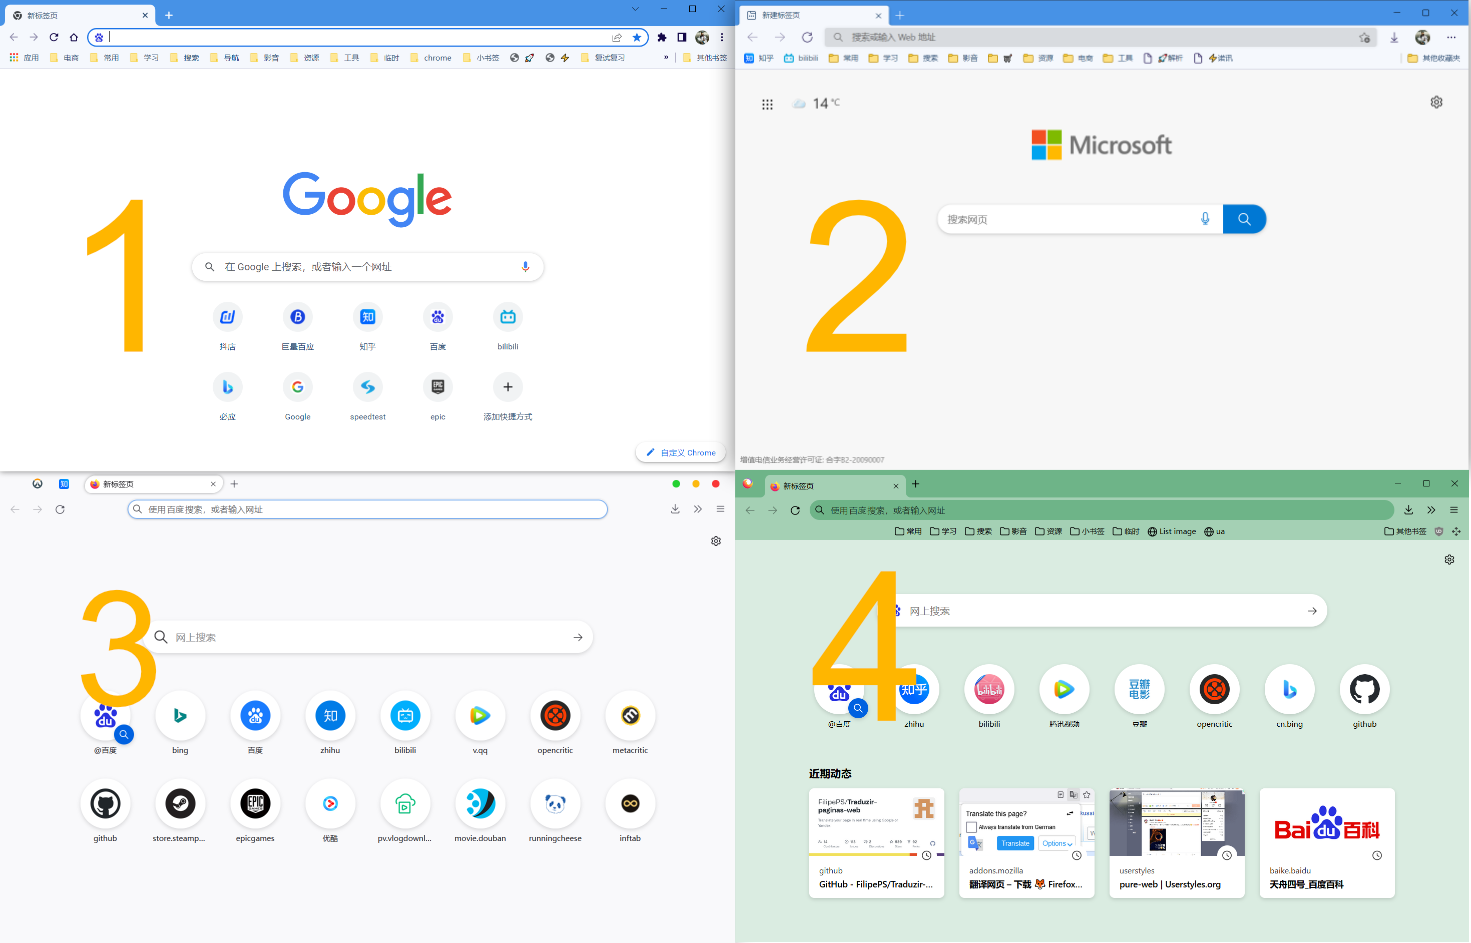This screenshot has width=1471, height=943.
Task: Open the home page in Chrome window
Action: [x=74, y=37]
